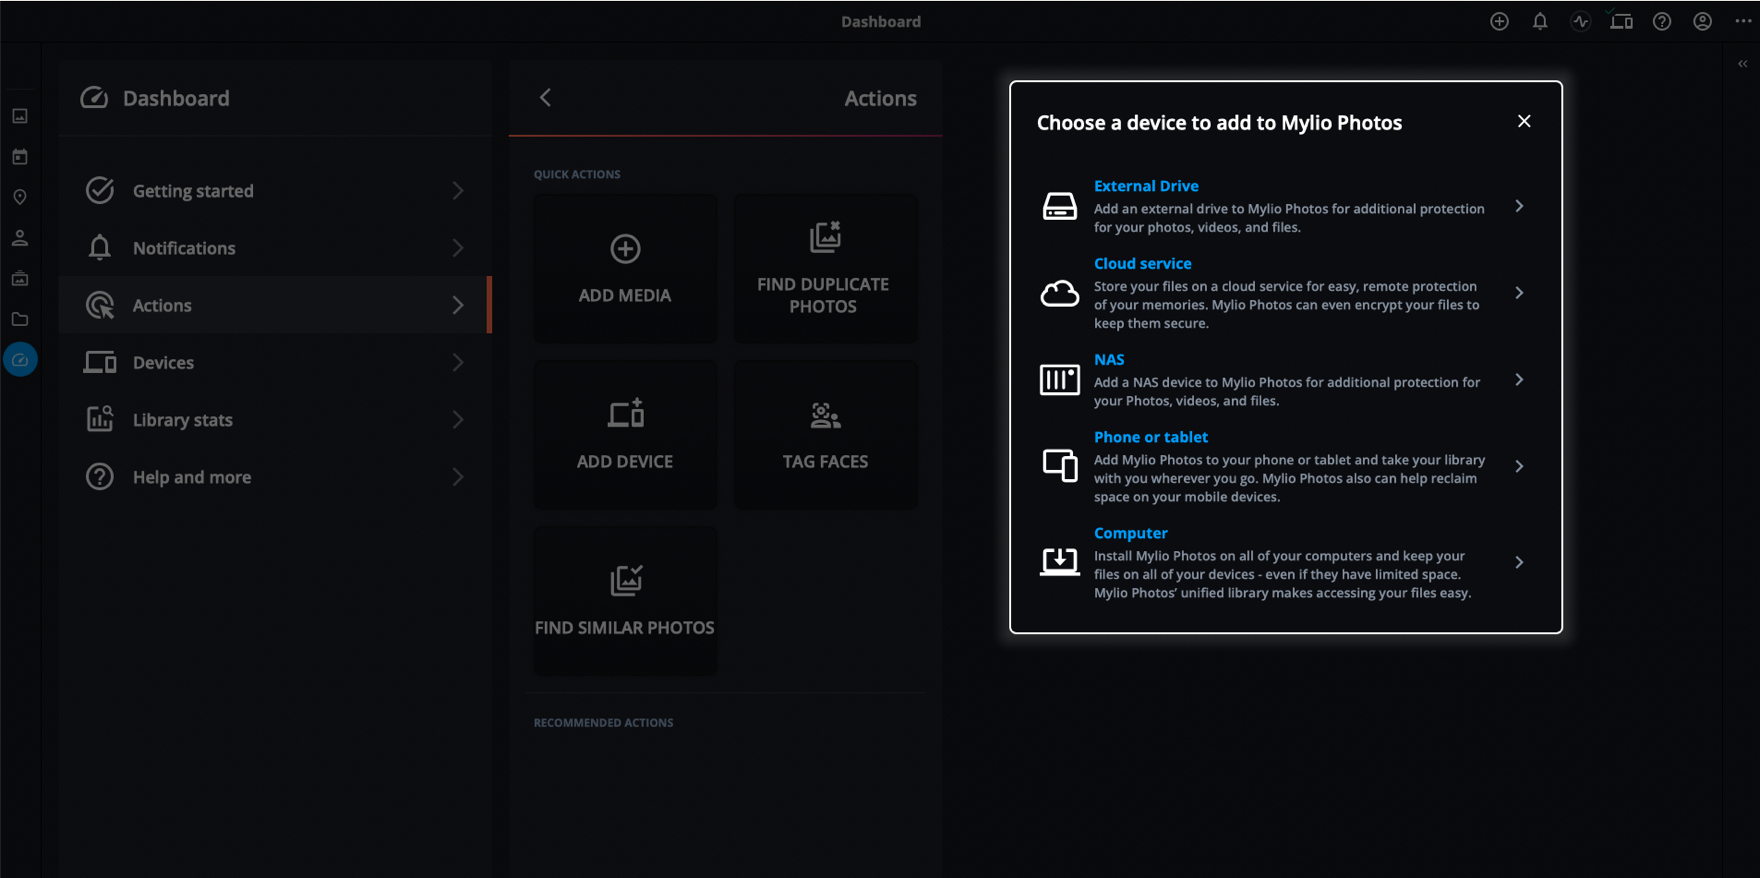The height and width of the screenshot is (878, 1760).
Task: Open notifications bell in top toolbar
Action: pyautogui.click(x=1540, y=22)
